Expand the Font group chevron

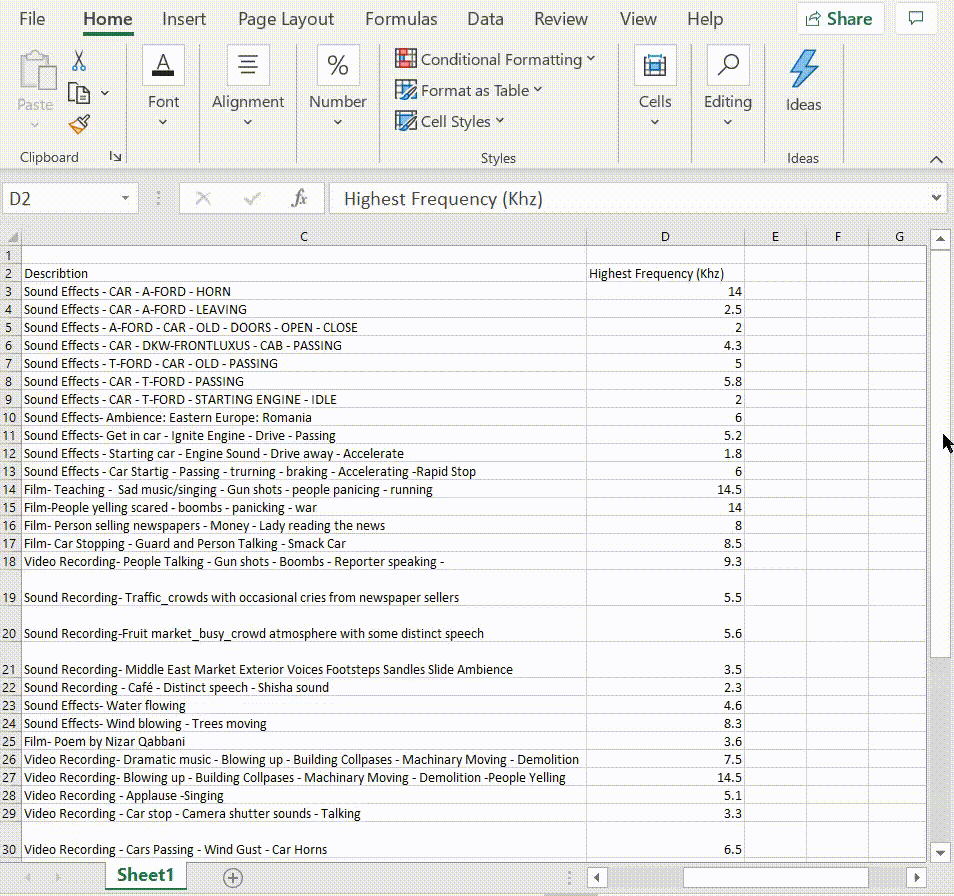click(x=163, y=122)
